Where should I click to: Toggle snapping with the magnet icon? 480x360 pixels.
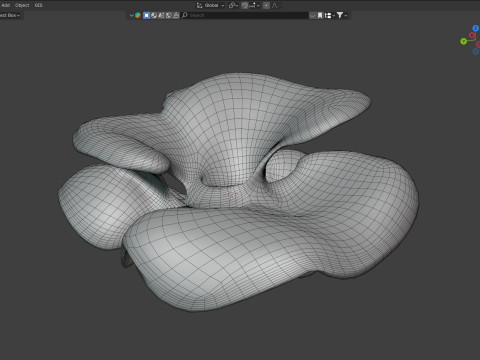[245, 5]
